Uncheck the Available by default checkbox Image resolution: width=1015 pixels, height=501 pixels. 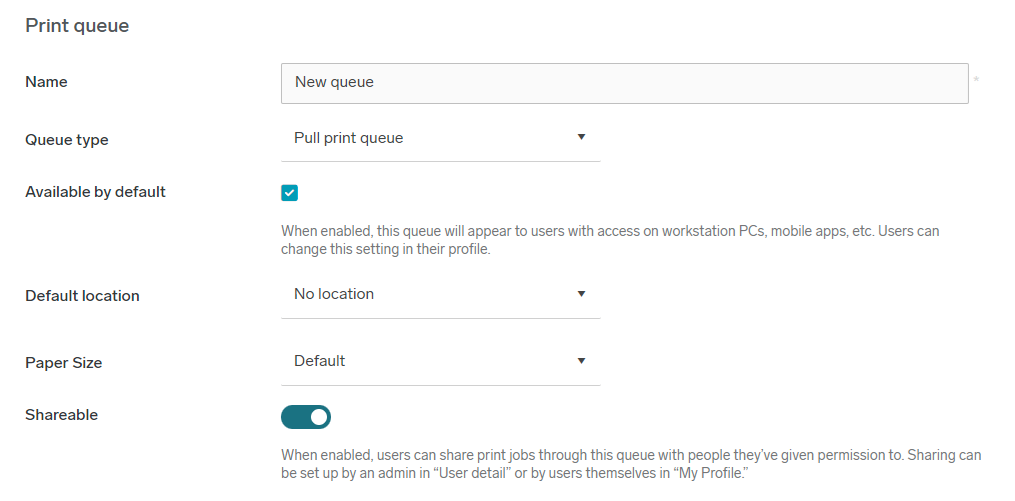[x=290, y=193]
